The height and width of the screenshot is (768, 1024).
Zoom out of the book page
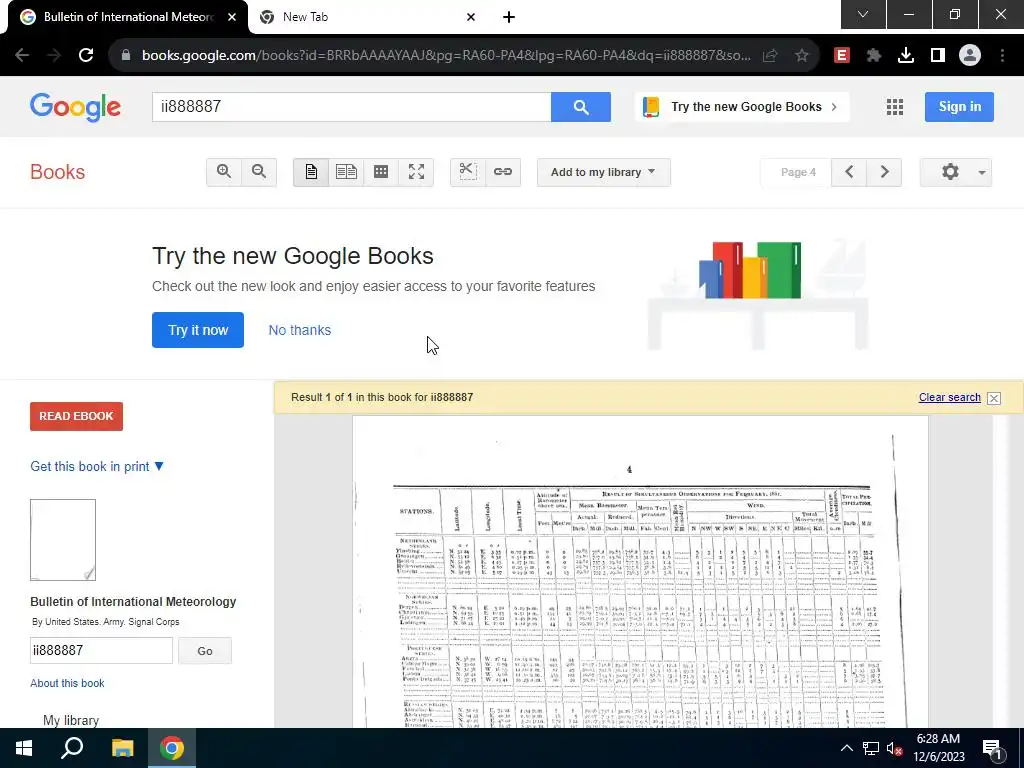pyautogui.click(x=259, y=172)
